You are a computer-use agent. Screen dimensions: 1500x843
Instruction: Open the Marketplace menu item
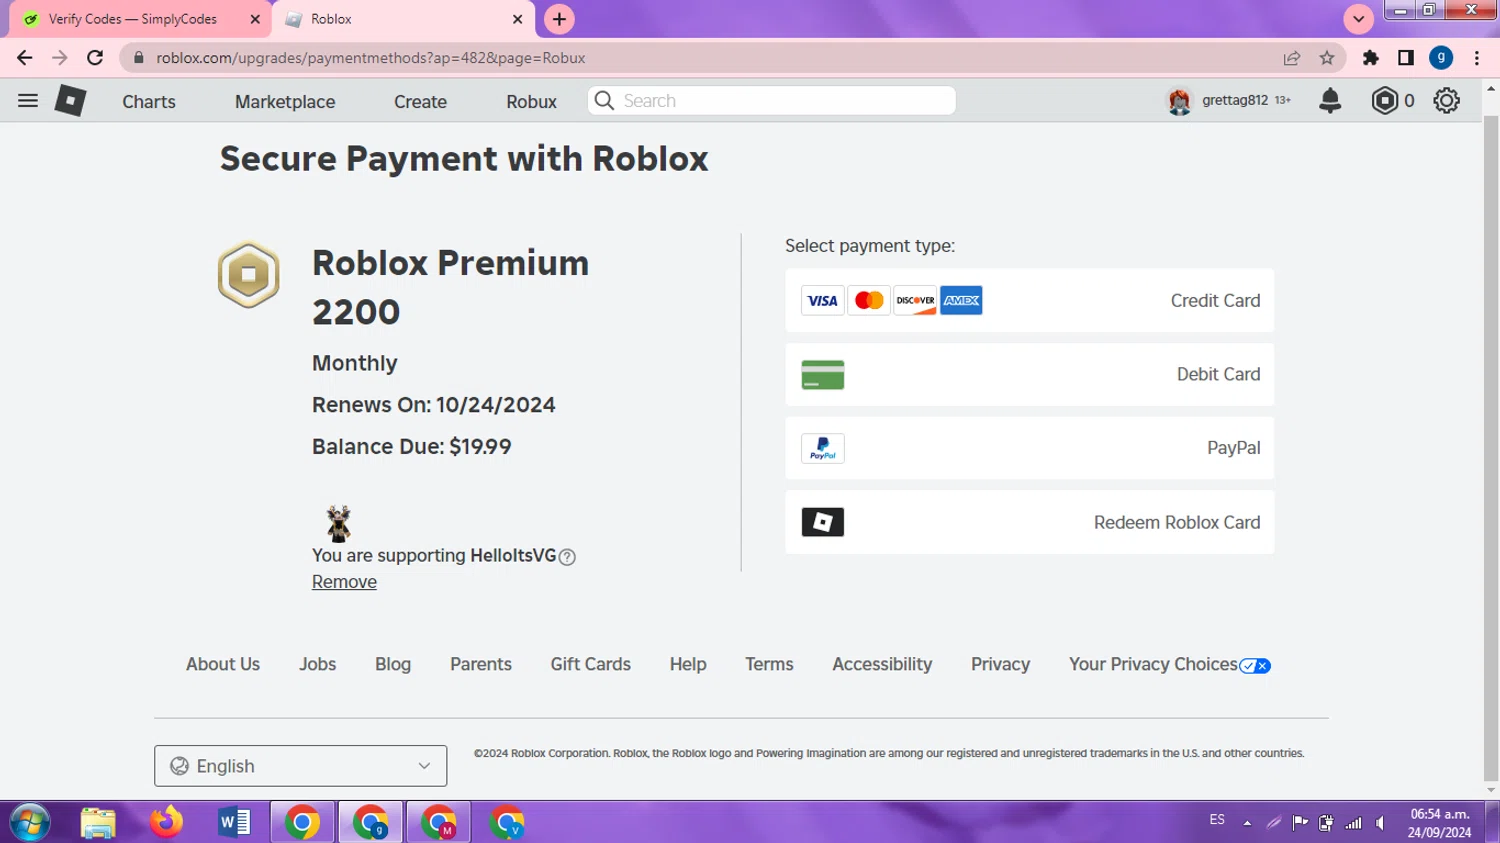[x=285, y=102]
